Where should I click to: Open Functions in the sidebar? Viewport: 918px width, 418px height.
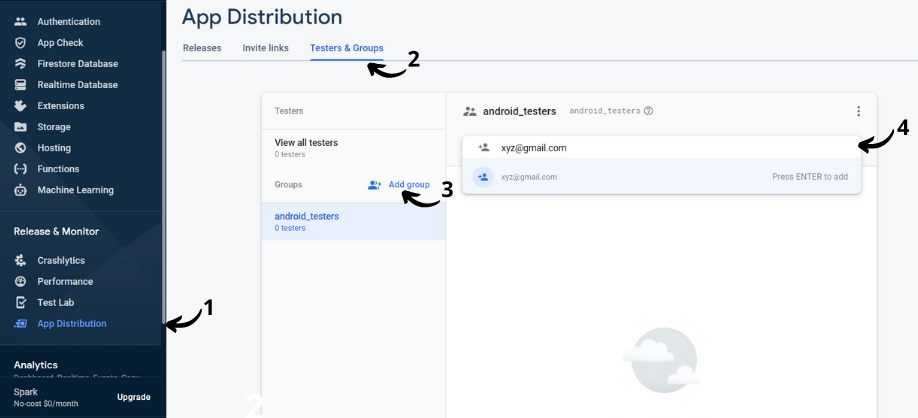coord(58,169)
